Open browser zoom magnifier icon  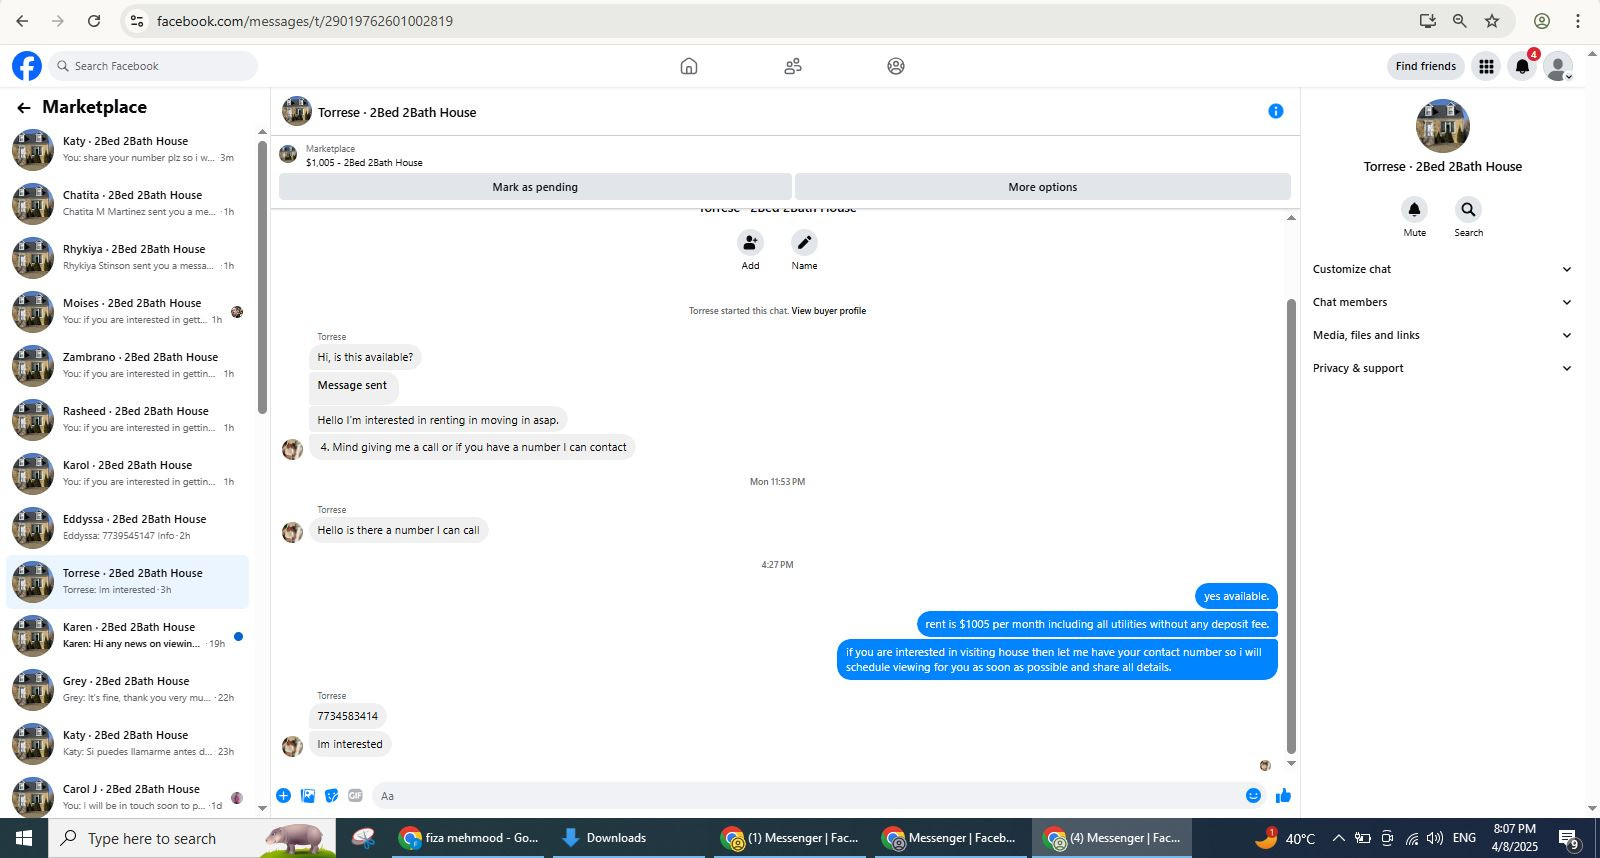[1460, 21]
